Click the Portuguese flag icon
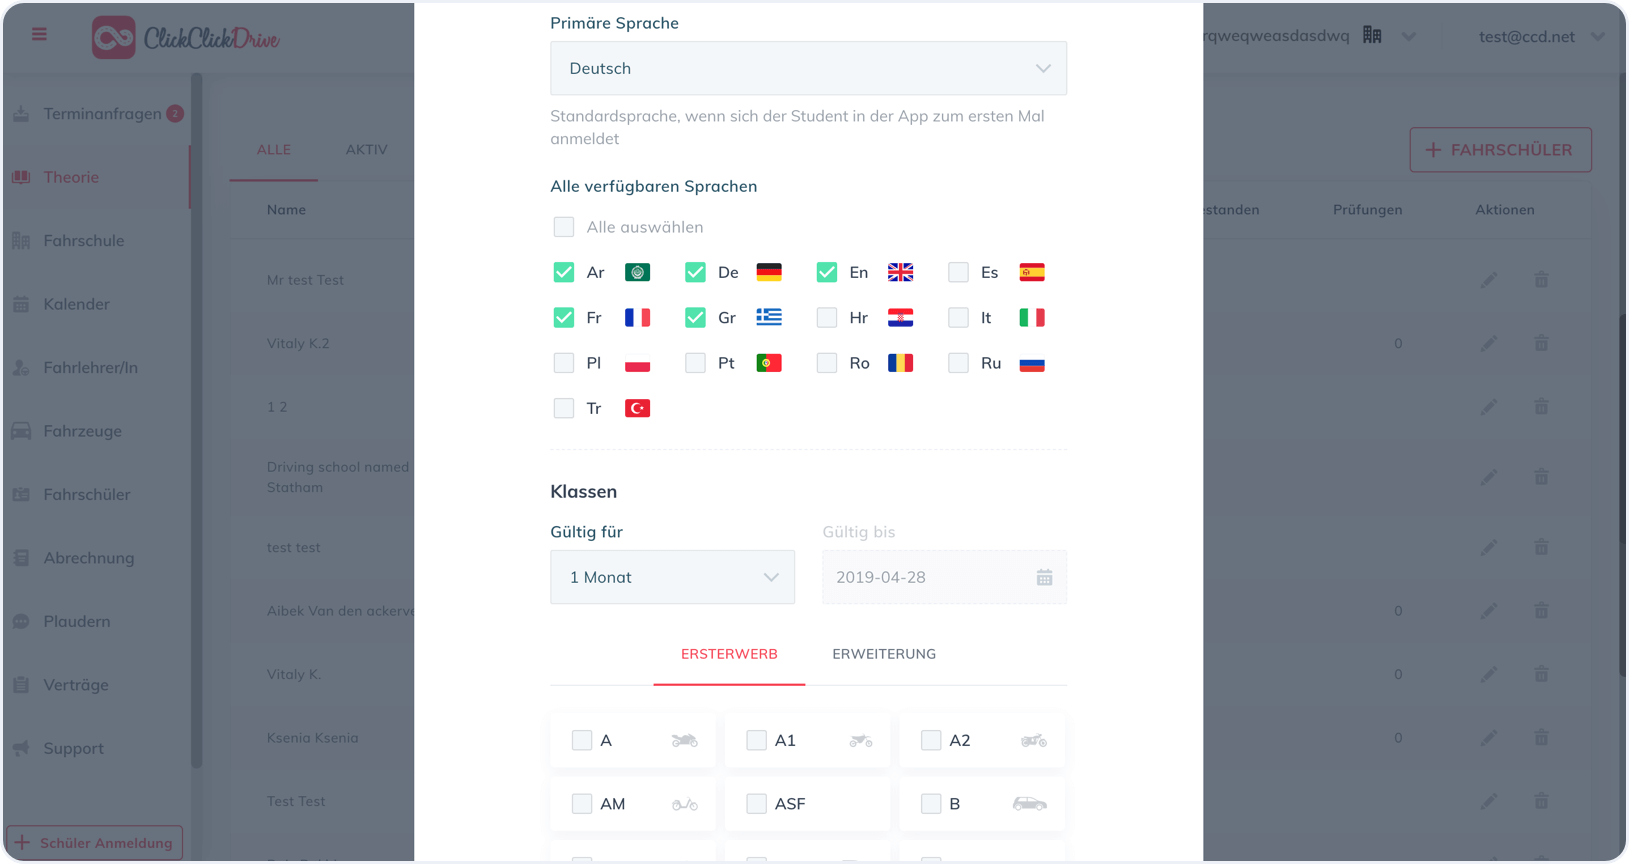 (769, 363)
